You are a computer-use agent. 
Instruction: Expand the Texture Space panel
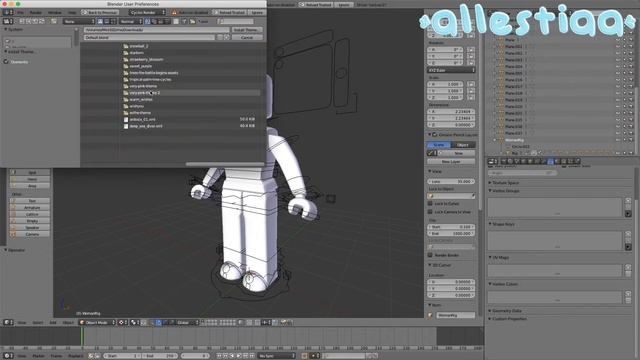[490, 183]
